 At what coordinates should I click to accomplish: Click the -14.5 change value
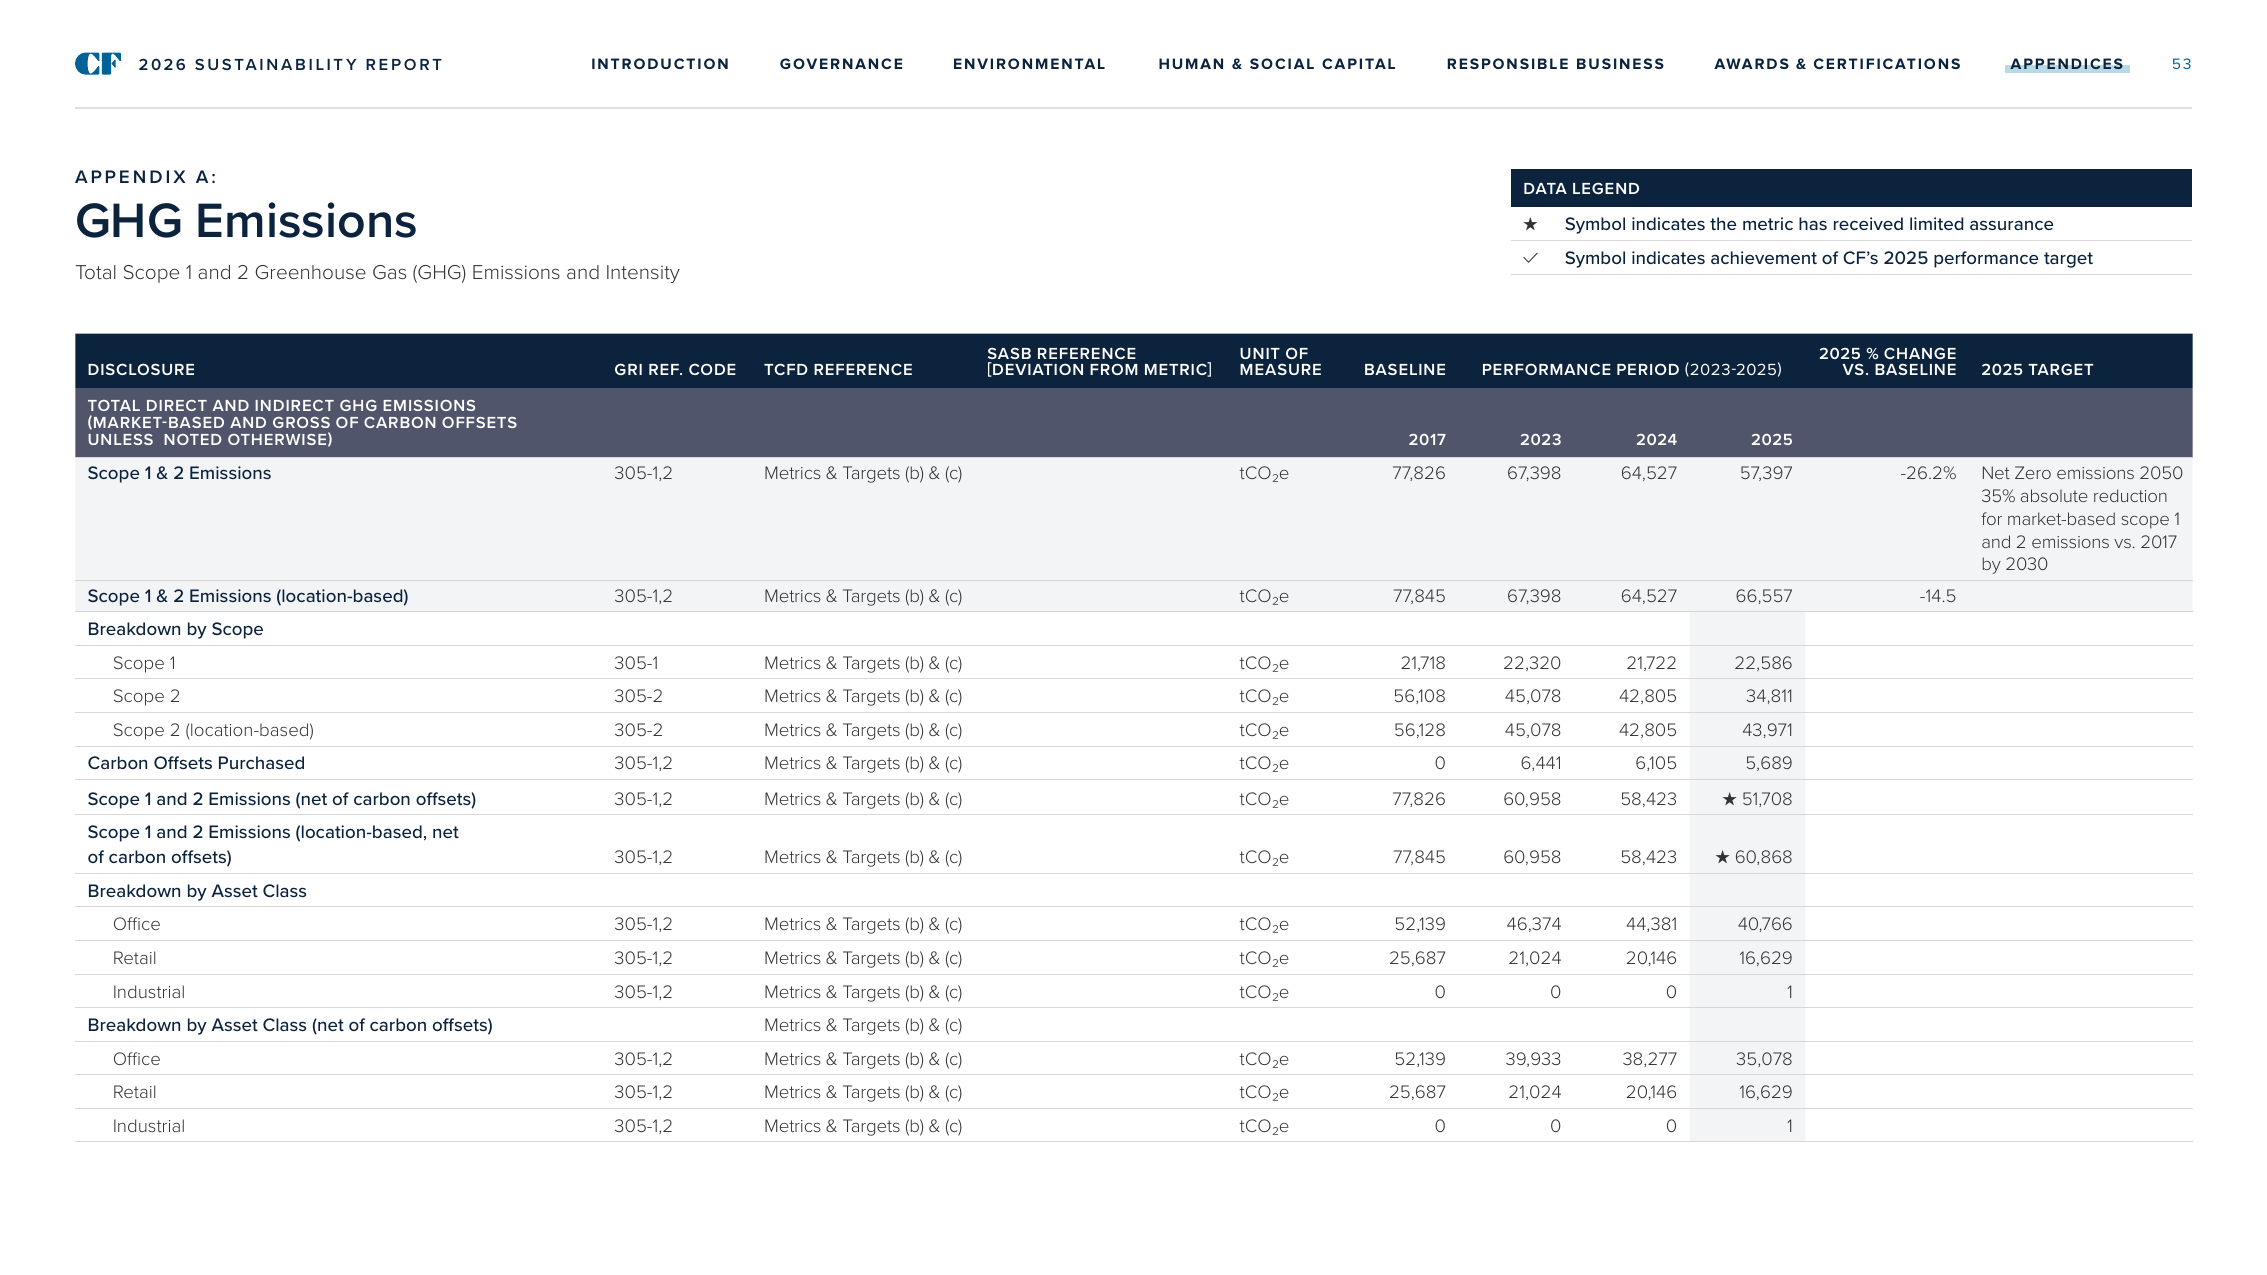(x=1937, y=596)
